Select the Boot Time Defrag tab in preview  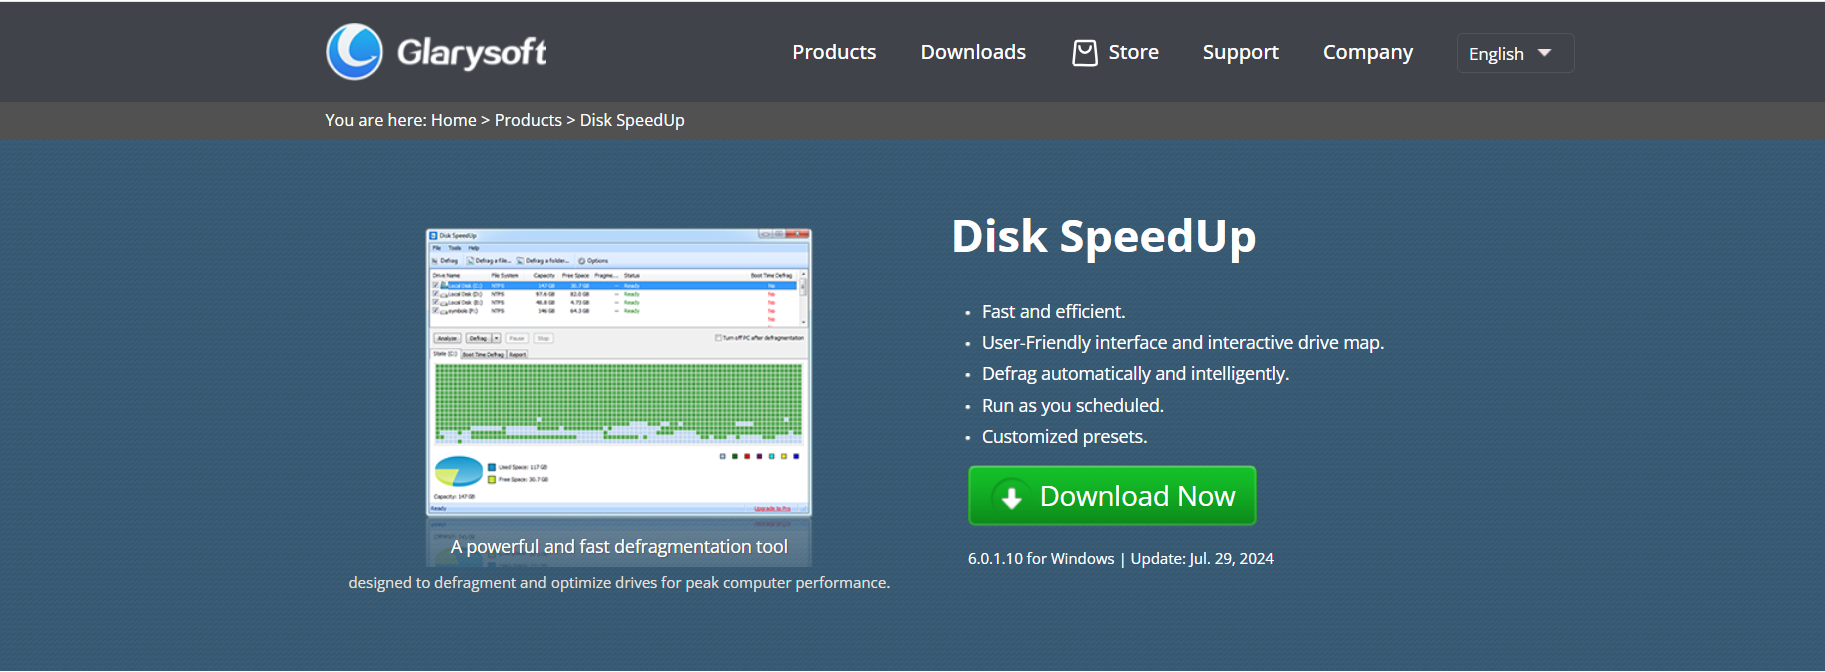[483, 354]
